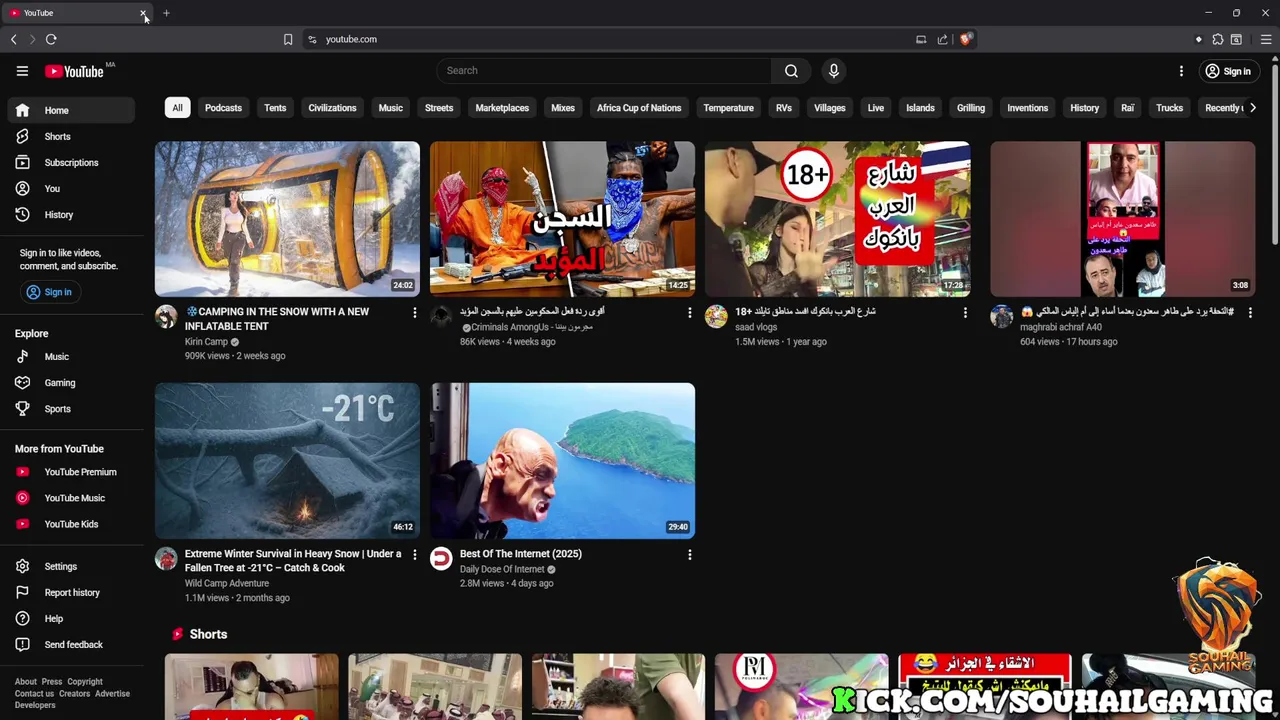Select the Podcasts filter chip
The image size is (1280, 720).
[x=223, y=108]
